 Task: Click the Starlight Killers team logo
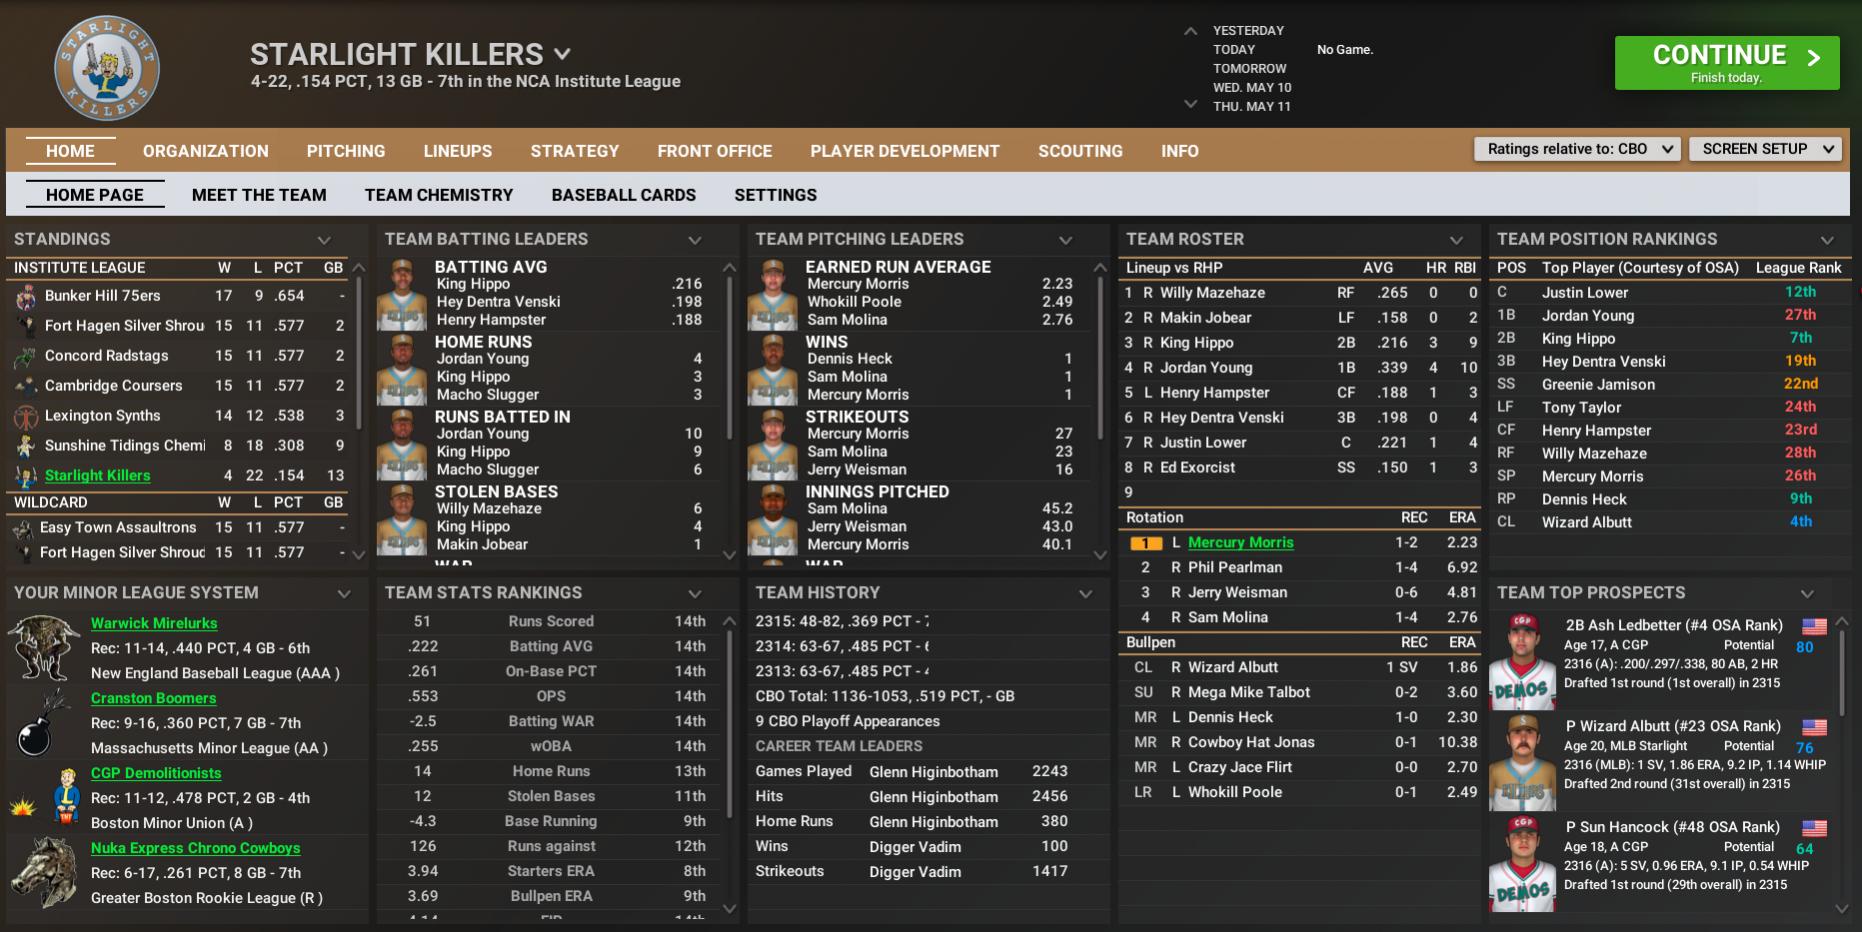pos(106,68)
